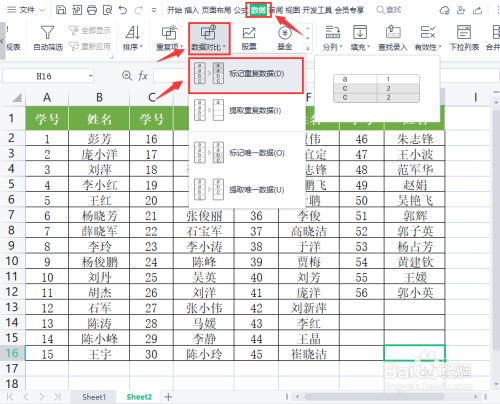This screenshot has width=500, height=404.
Task: Click the 基金 fund icon
Action: click(x=285, y=38)
